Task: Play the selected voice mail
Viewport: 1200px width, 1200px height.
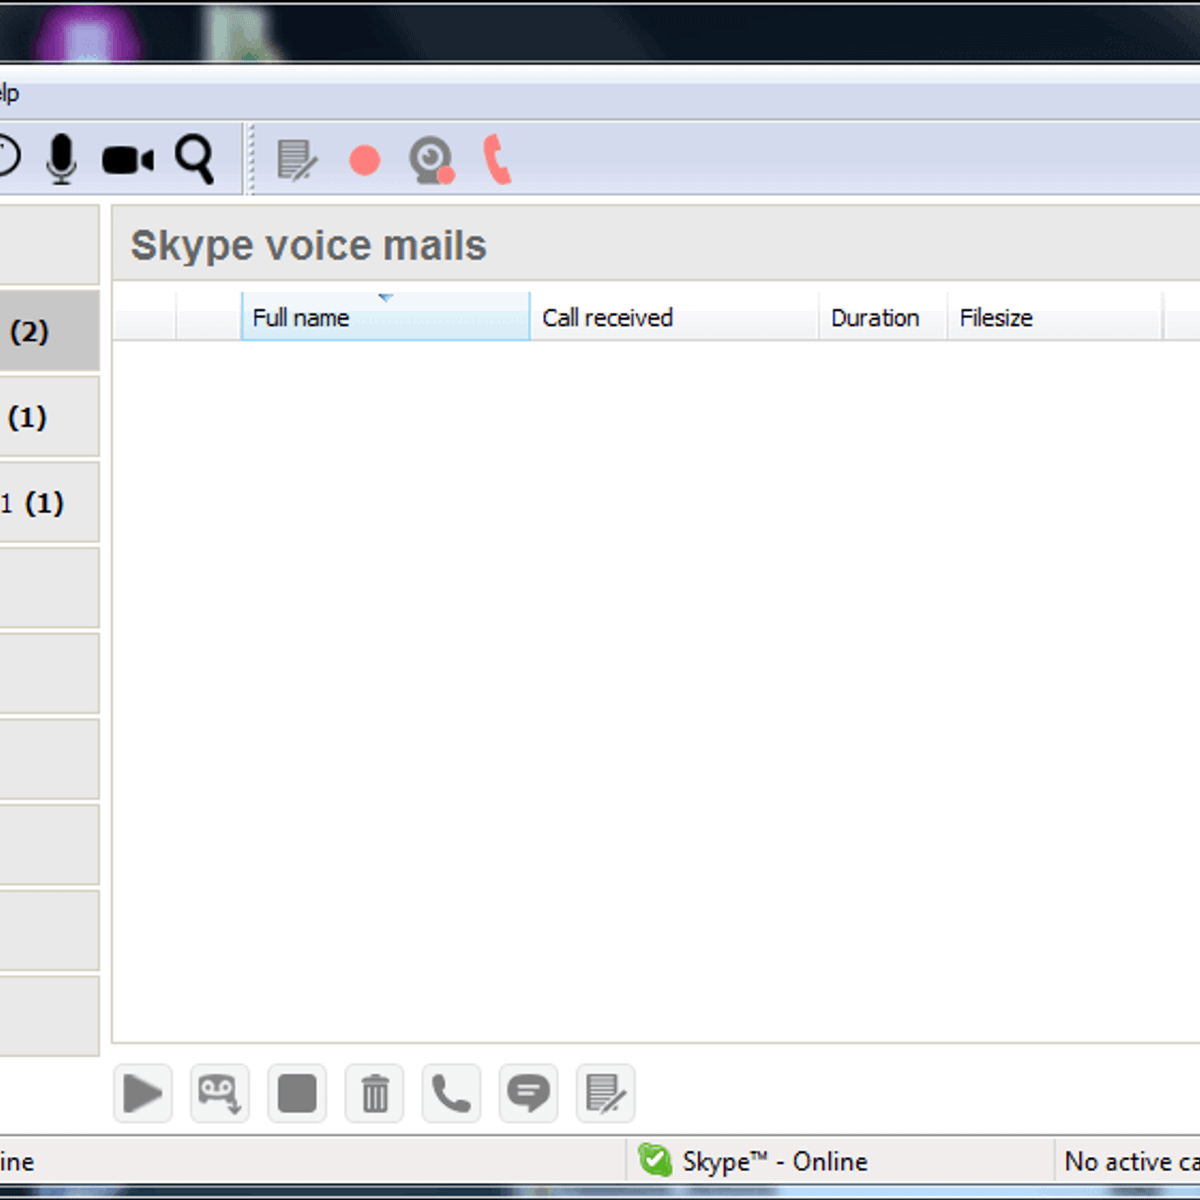Action: pos(143,1093)
